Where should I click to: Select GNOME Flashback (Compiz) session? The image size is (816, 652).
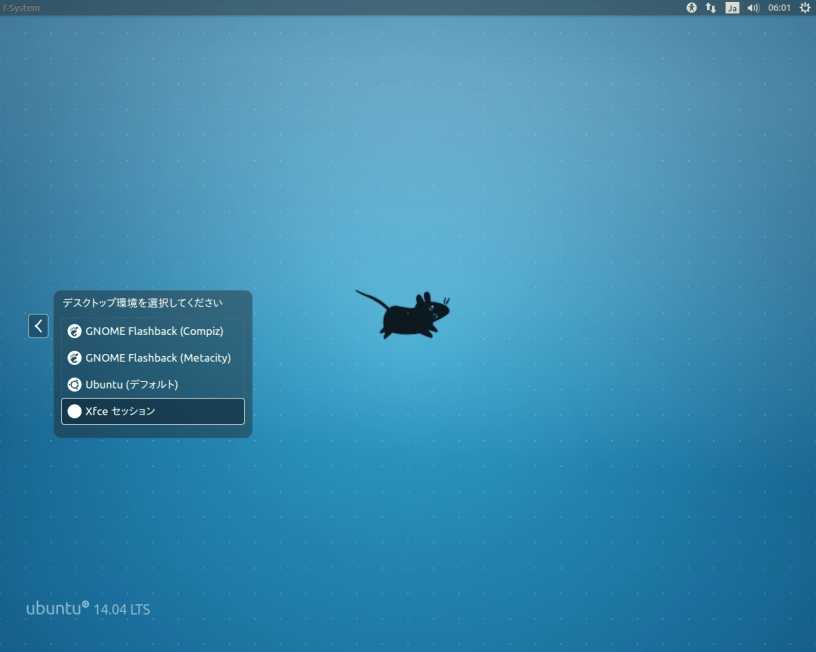tap(152, 331)
